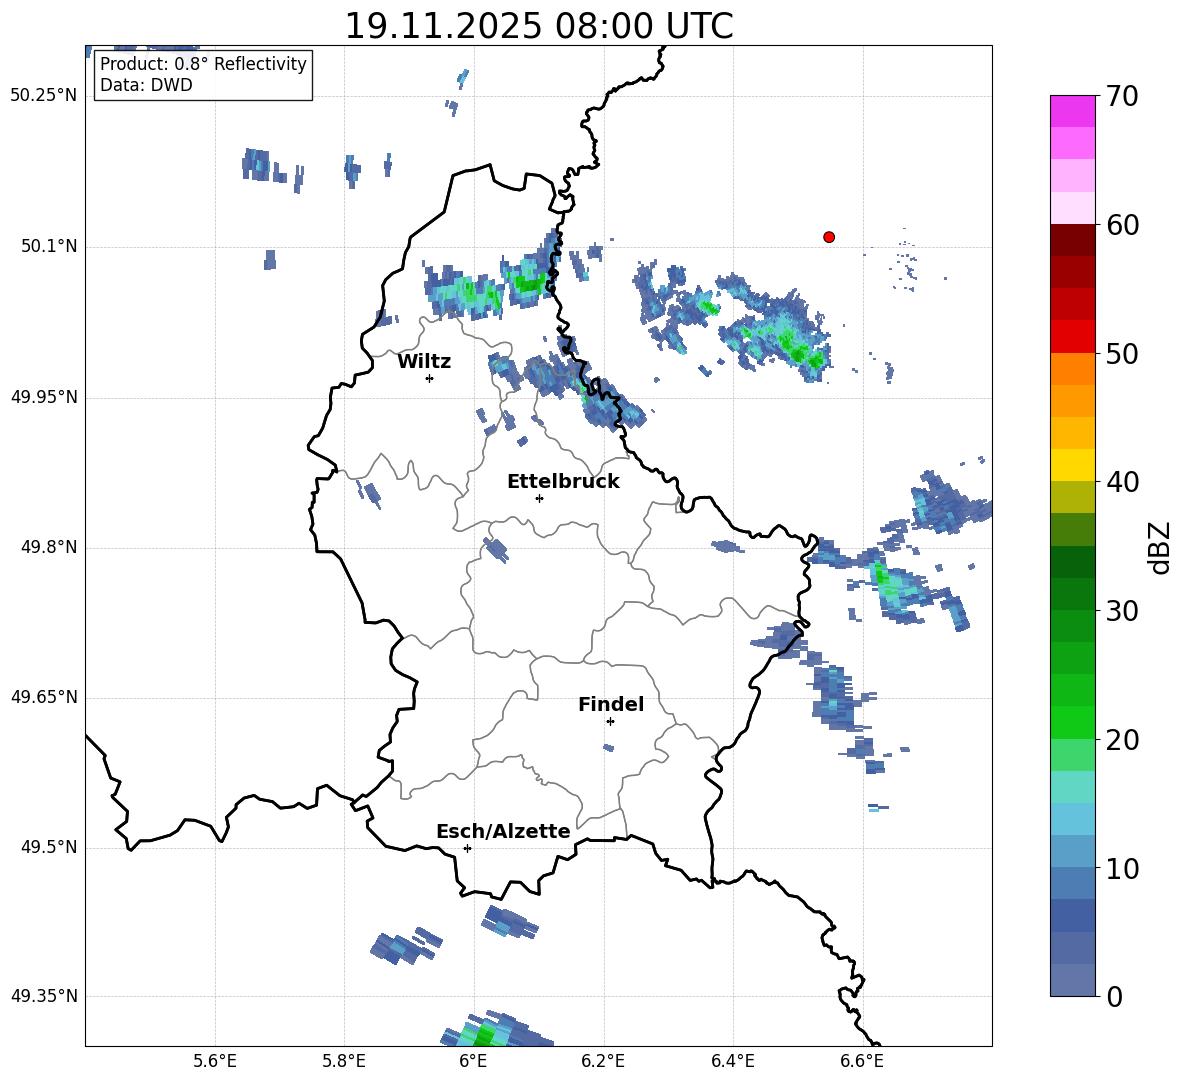Click the radar echo cluster southwest of red dot
1184x1081 pixels.
pos(778,332)
